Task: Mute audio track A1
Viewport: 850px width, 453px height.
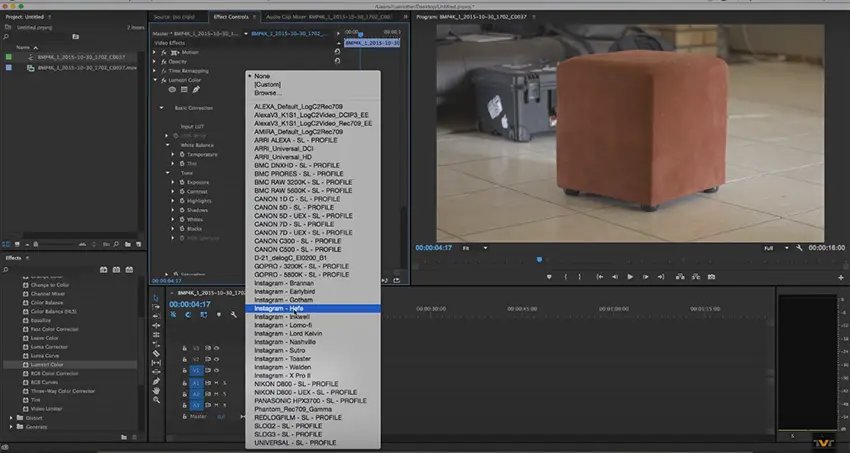Action: [x=216, y=383]
